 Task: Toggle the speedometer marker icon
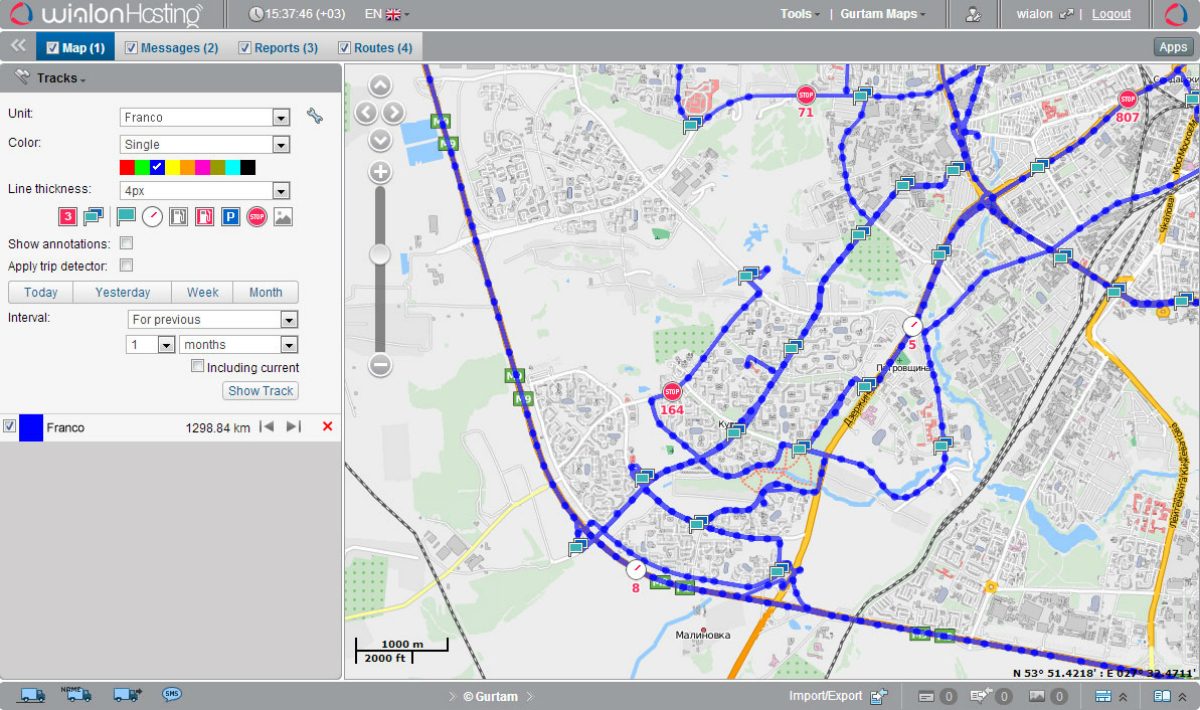[x=152, y=216]
